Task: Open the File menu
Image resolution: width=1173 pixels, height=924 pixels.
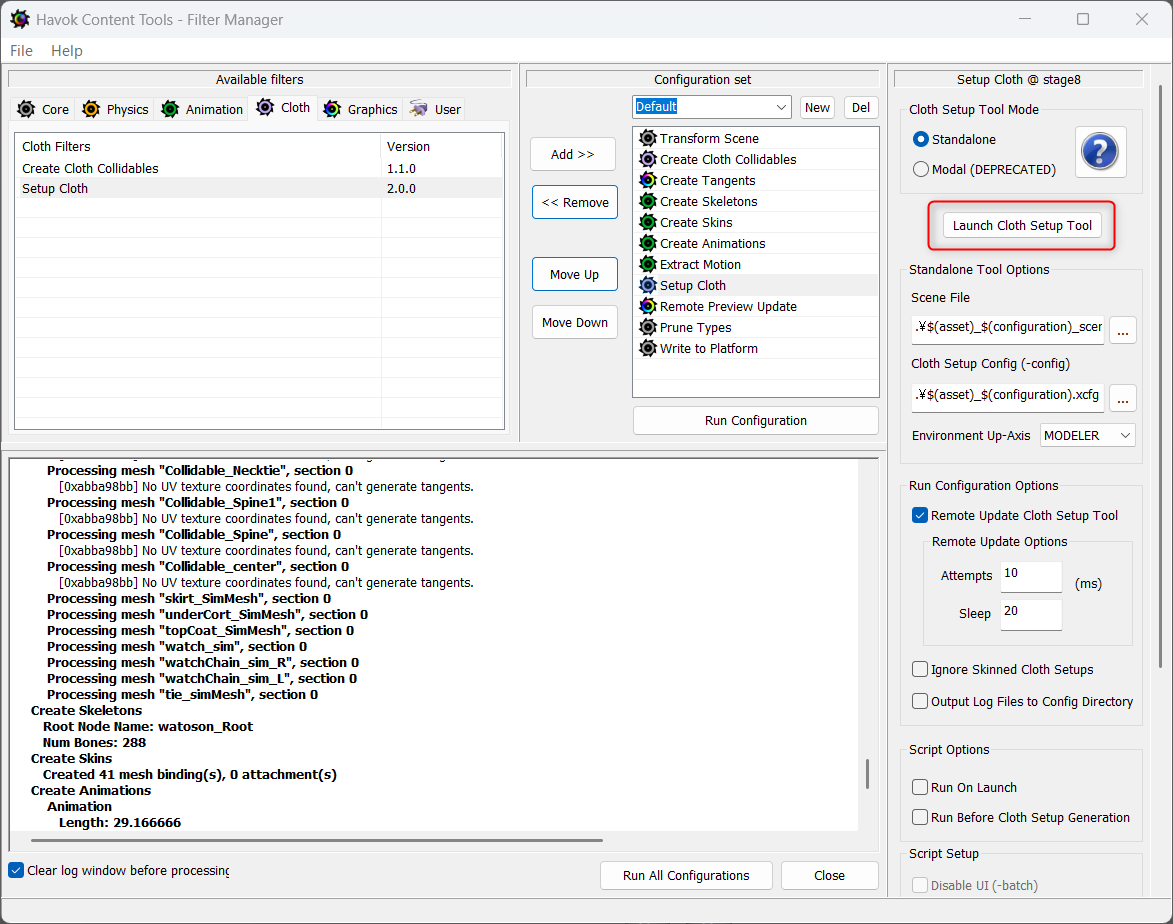Action: click(21, 50)
